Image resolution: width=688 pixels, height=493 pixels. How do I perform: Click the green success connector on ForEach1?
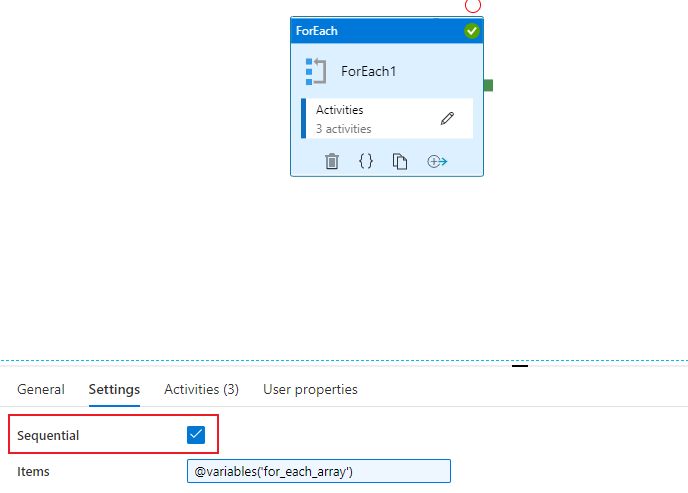pos(488,85)
